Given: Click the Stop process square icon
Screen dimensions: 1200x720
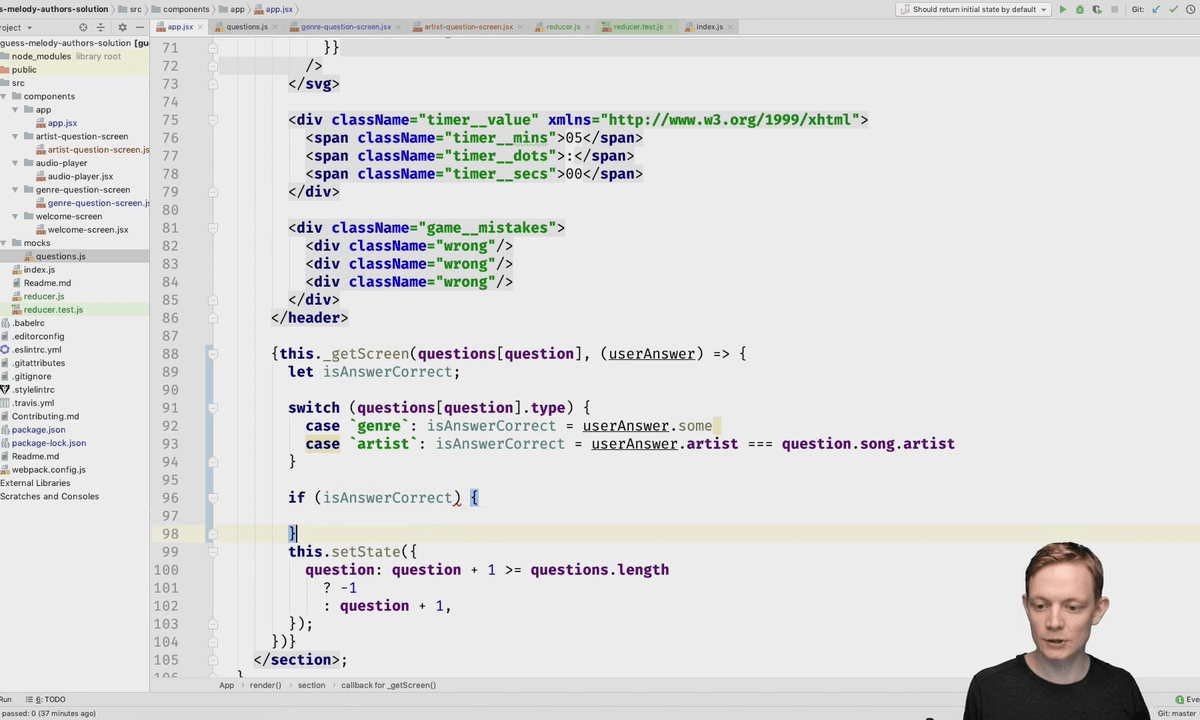Looking at the screenshot, I should (1114, 10).
